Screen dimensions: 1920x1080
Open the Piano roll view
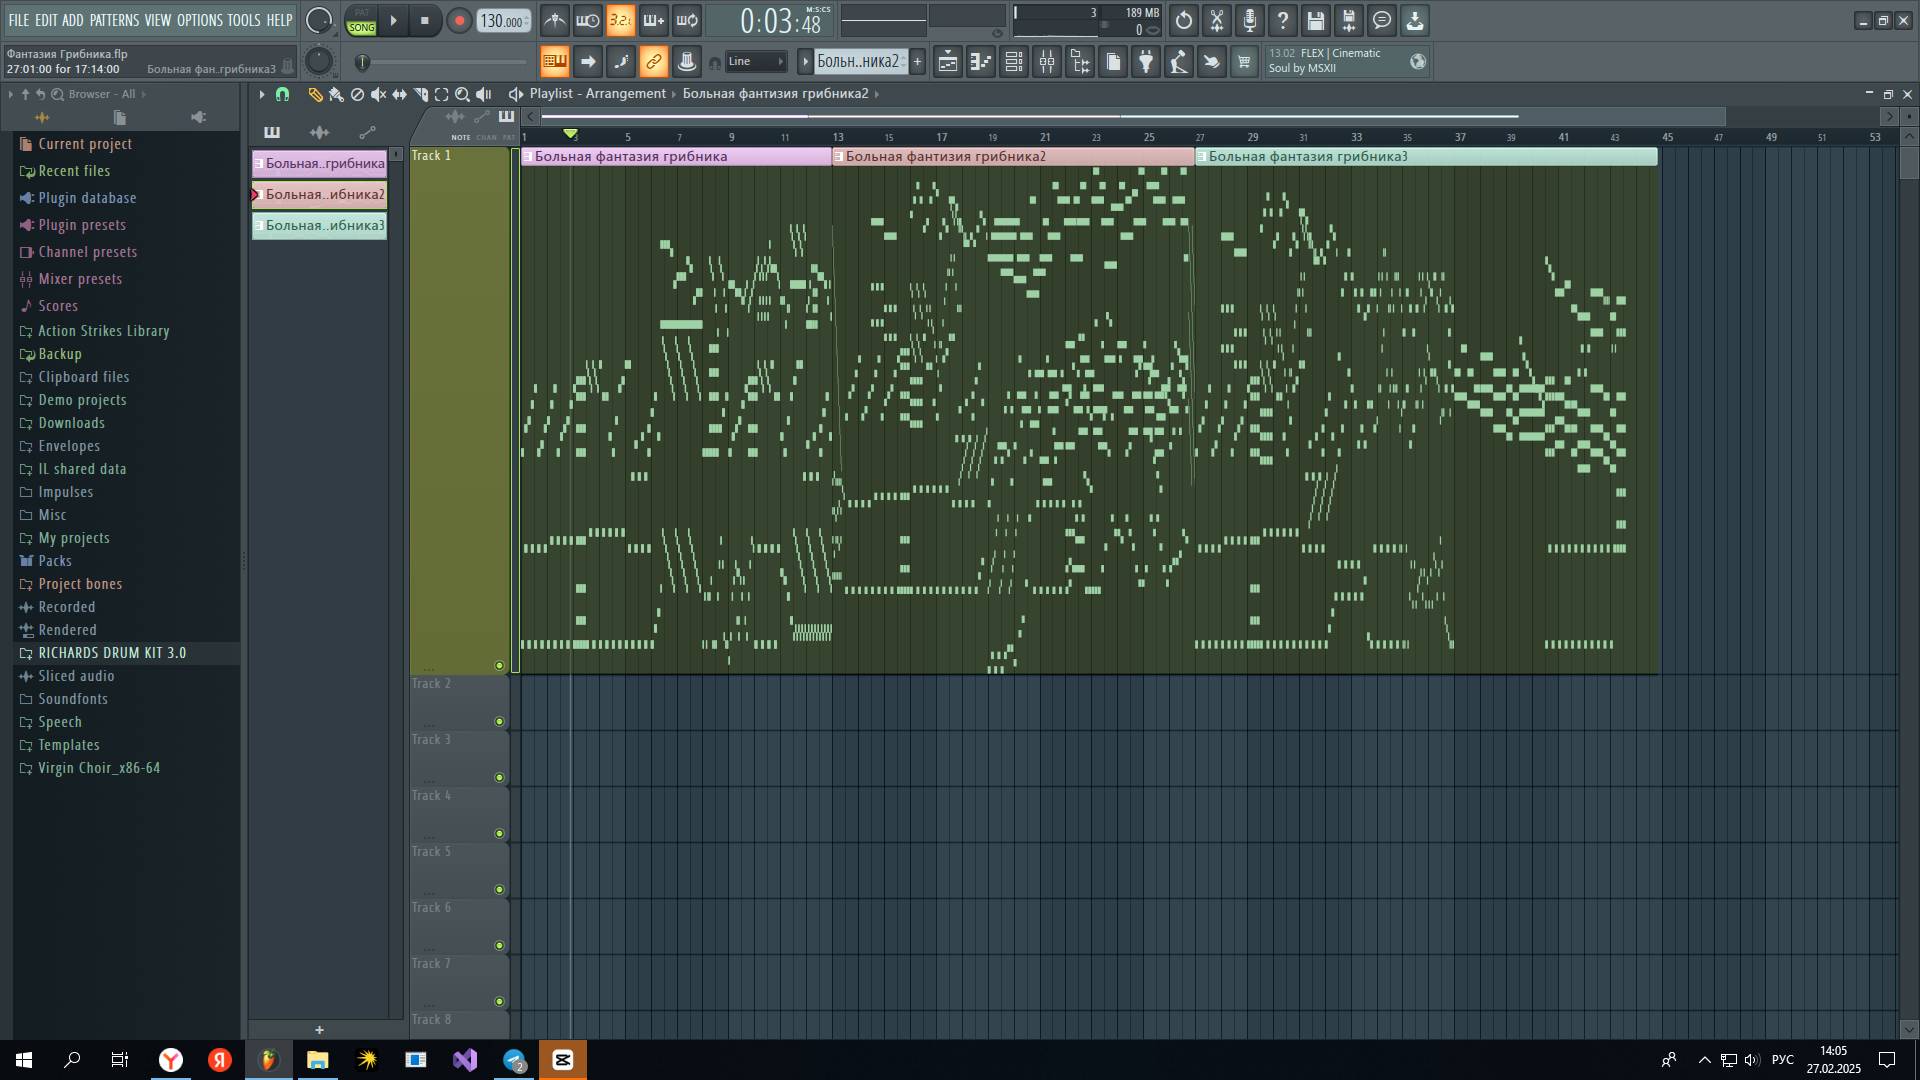(980, 62)
